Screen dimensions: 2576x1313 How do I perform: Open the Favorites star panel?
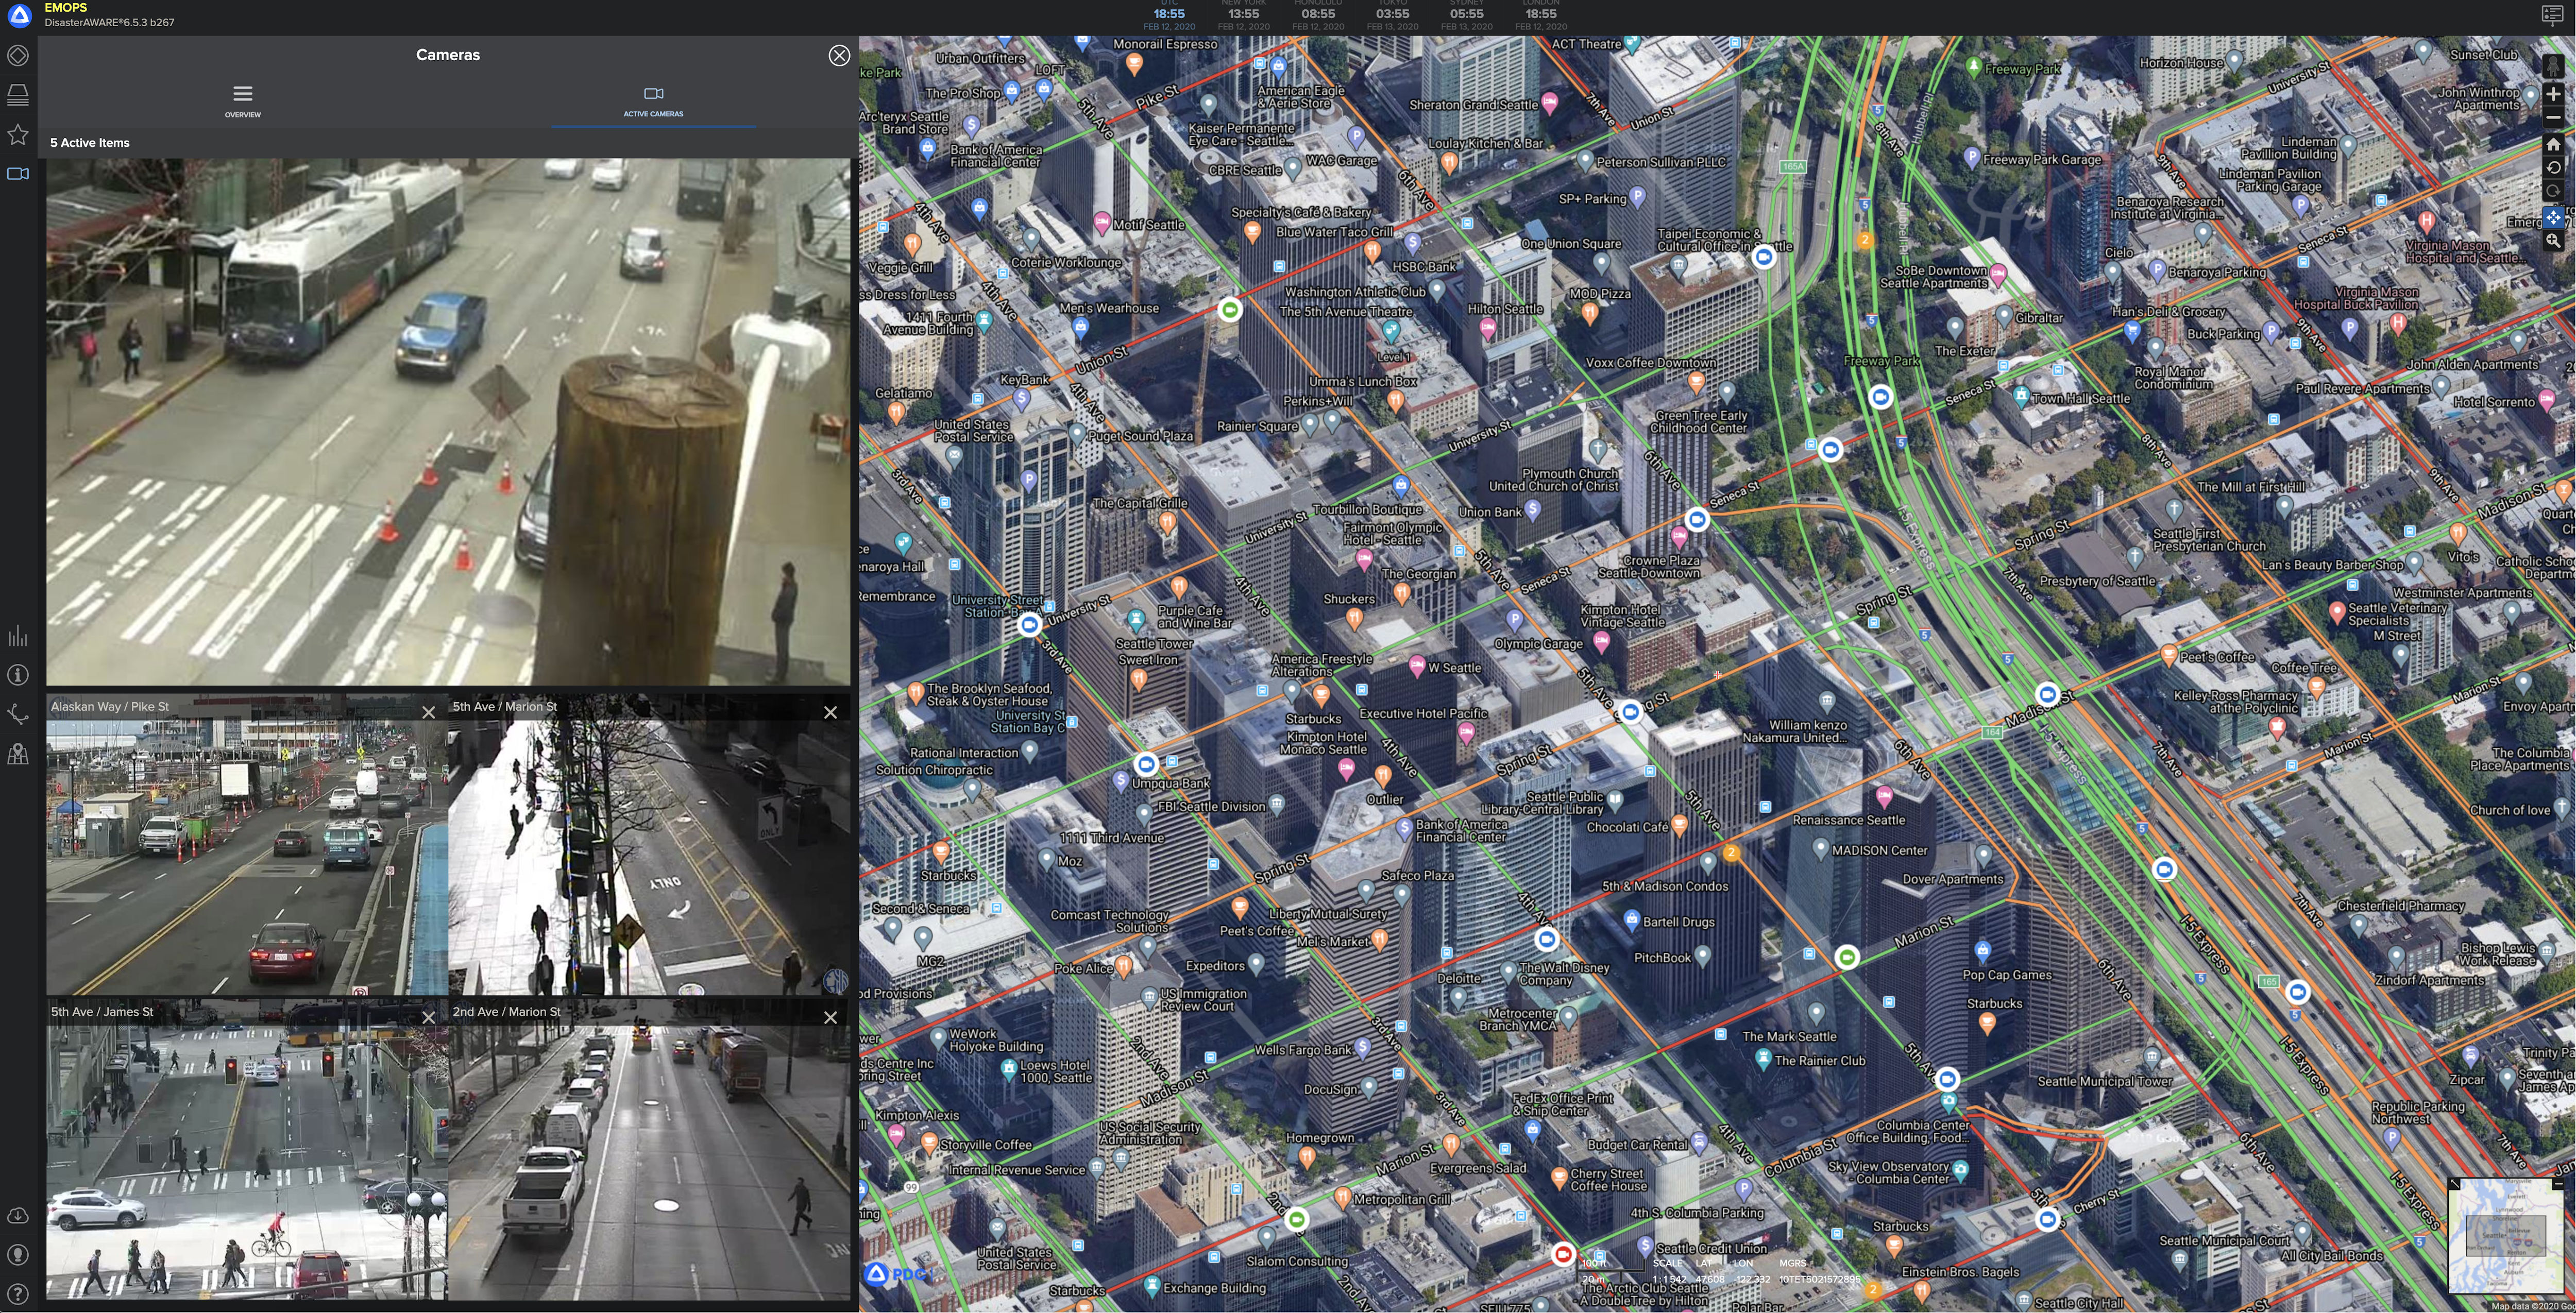18,134
